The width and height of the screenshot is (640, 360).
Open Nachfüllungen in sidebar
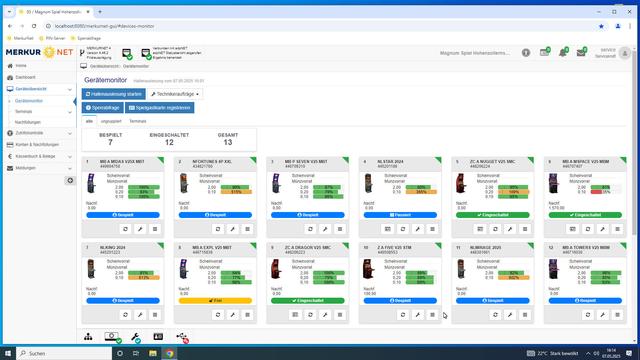pos(28,122)
